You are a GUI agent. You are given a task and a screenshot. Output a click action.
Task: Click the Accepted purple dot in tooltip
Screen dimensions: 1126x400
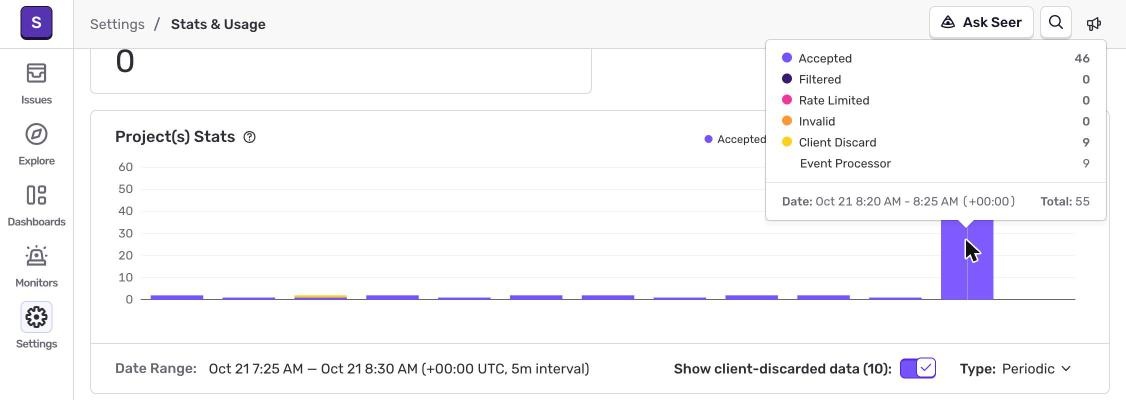(x=787, y=58)
